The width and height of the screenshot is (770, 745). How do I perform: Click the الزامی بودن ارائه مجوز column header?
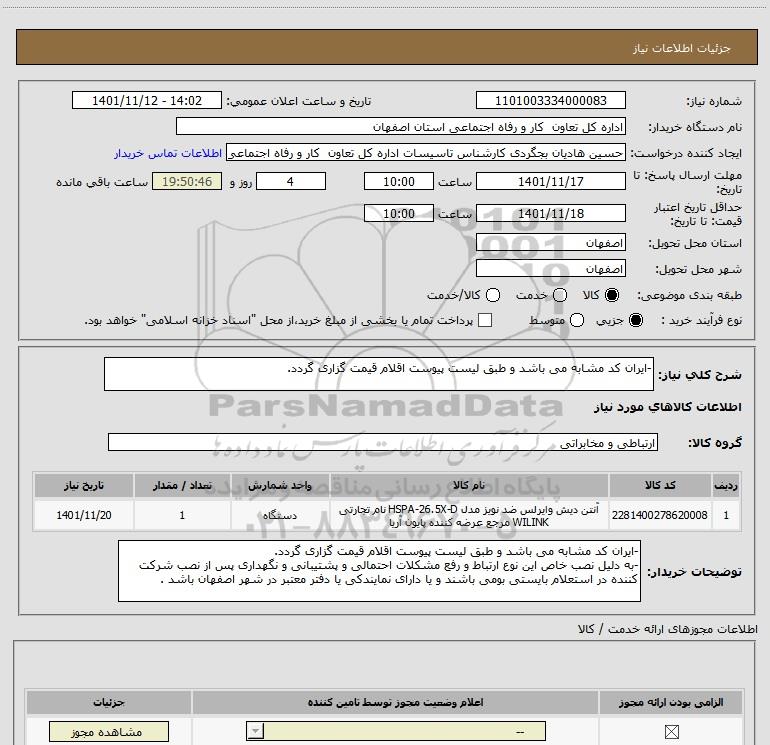click(671, 703)
